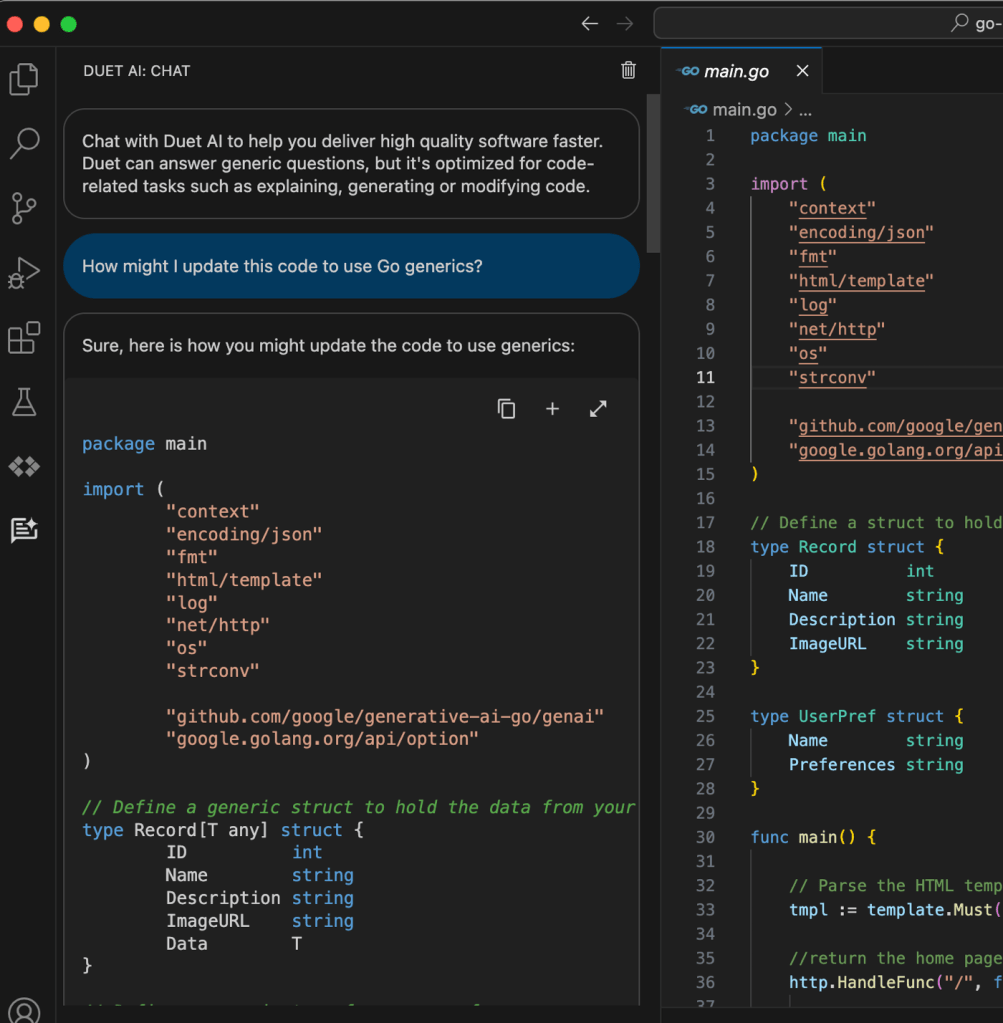
Task: Open the Search view
Action: point(24,143)
